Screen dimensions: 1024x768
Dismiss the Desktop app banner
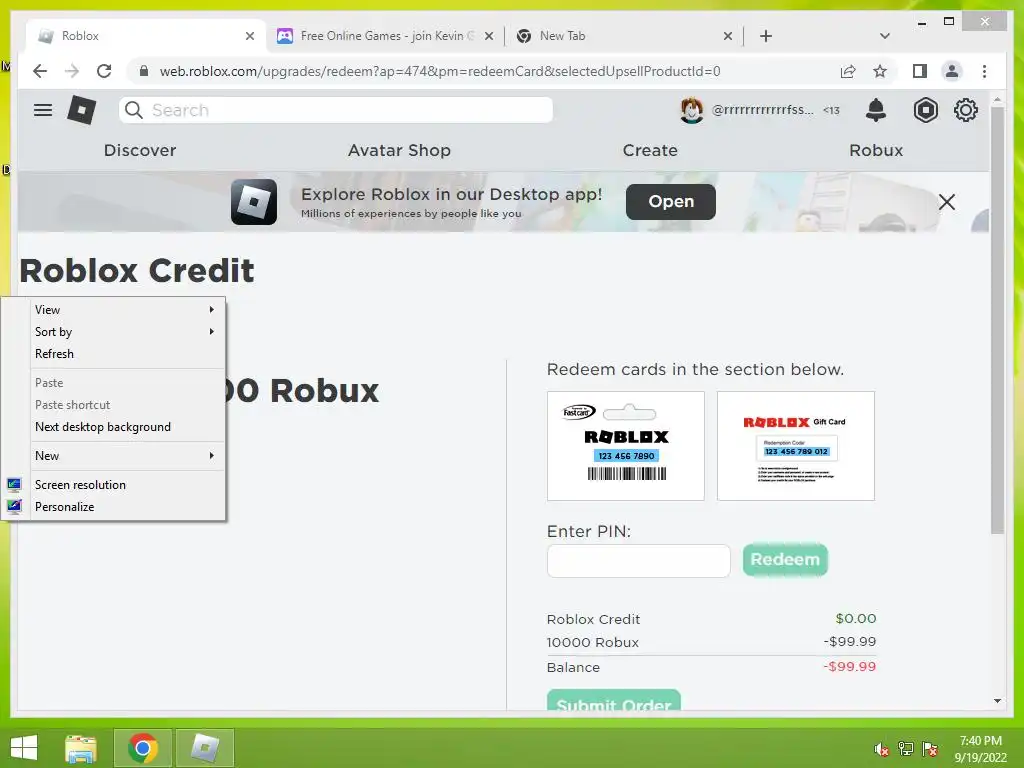pyautogui.click(x=946, y=202)
